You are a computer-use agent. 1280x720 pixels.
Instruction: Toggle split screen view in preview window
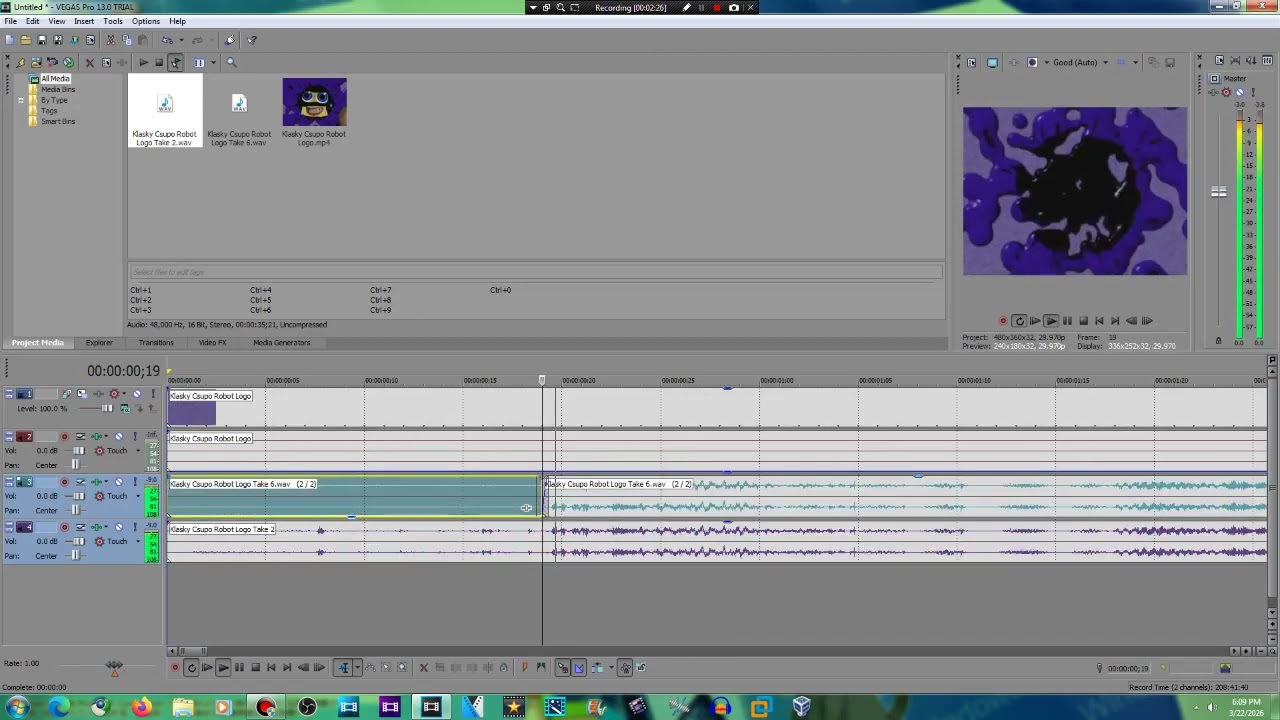[1033, 62]
